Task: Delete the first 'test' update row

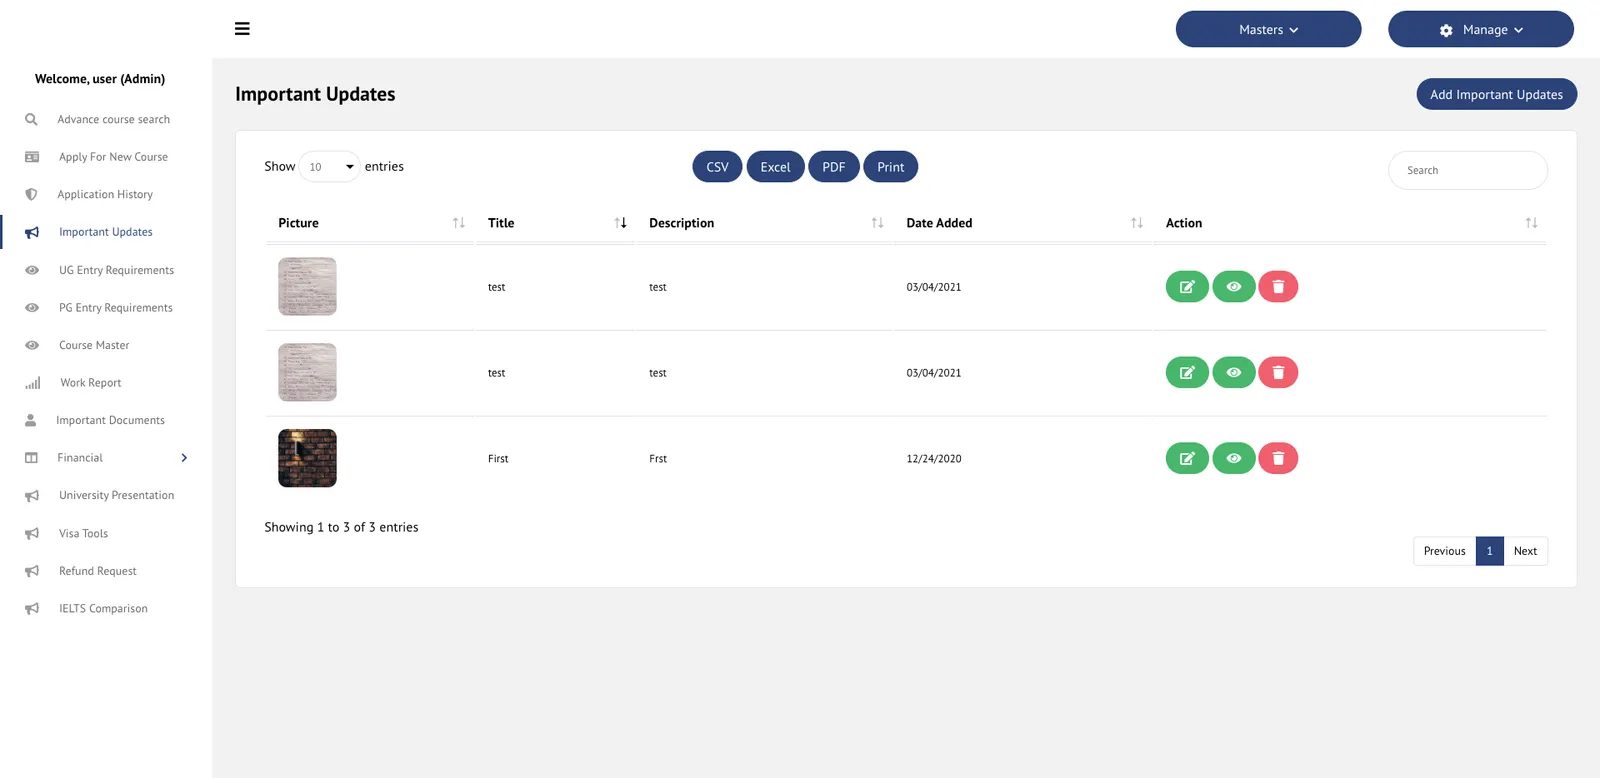Action: click(1278, 287)
